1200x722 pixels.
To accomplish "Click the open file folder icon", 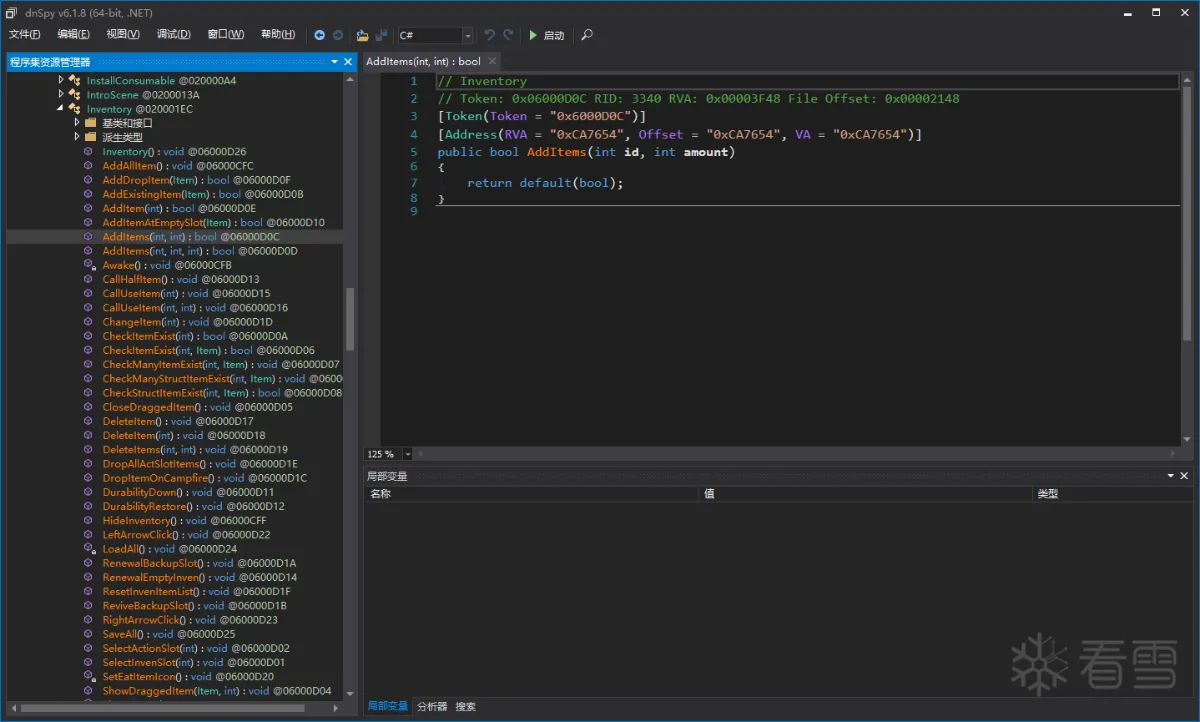I will coord(362,35).
